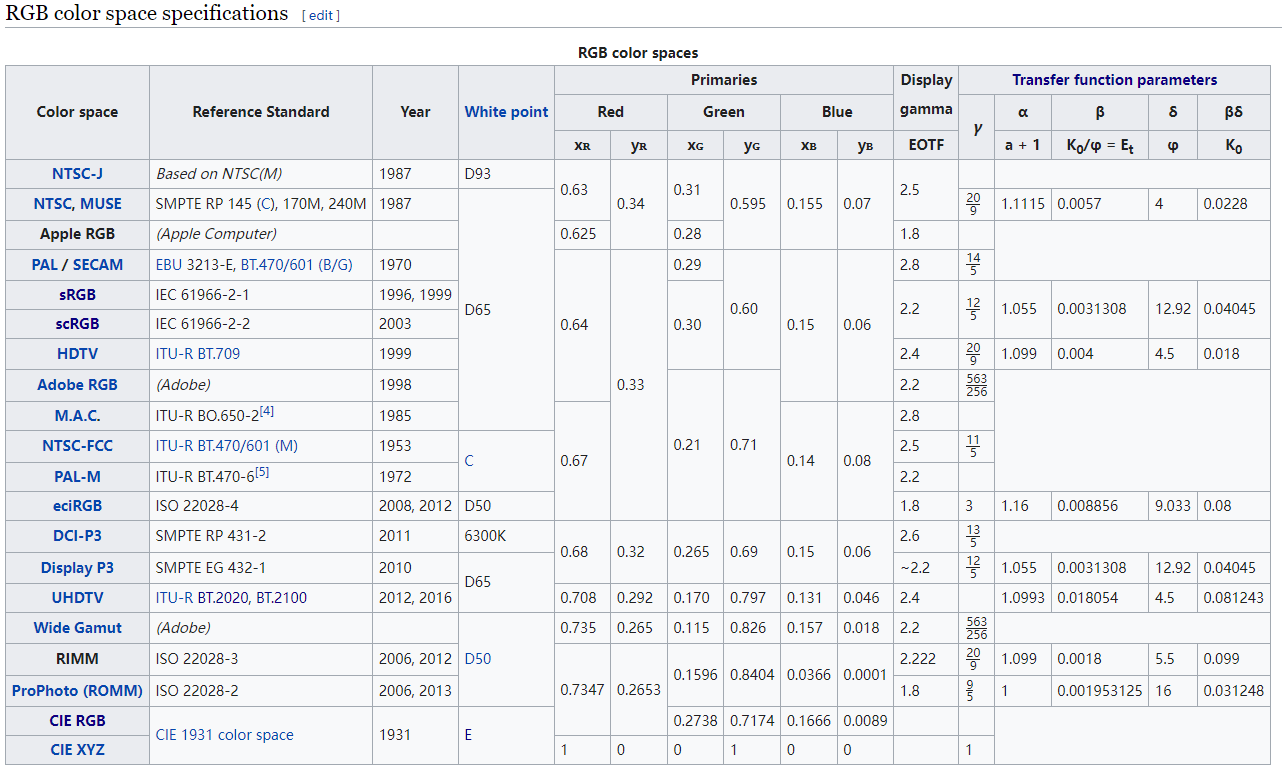
Task: Open the Display P3 color space link
Action: (x=77, y=568)
